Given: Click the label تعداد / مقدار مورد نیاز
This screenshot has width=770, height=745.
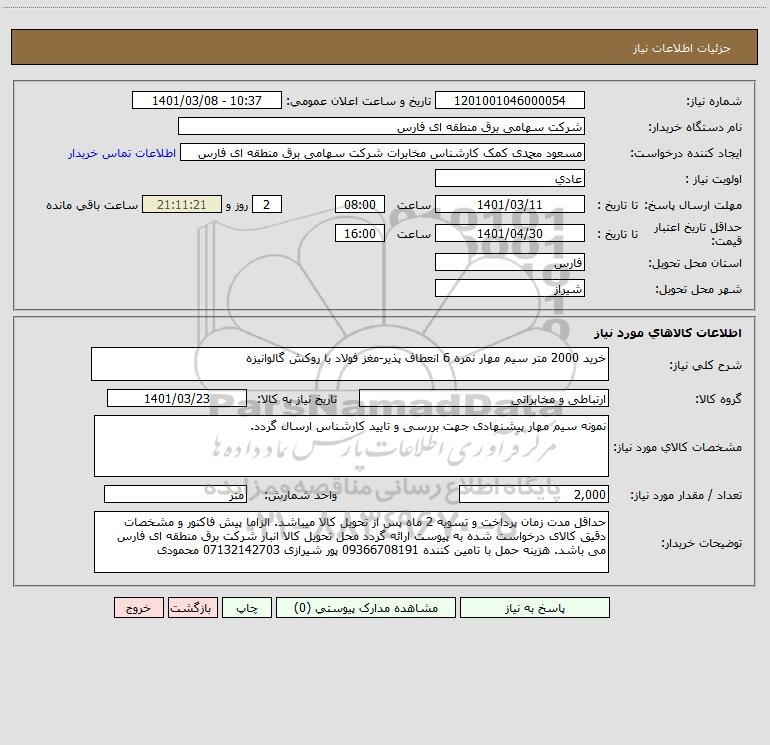Looking at the screenshot, I should (x=686, y=496).
